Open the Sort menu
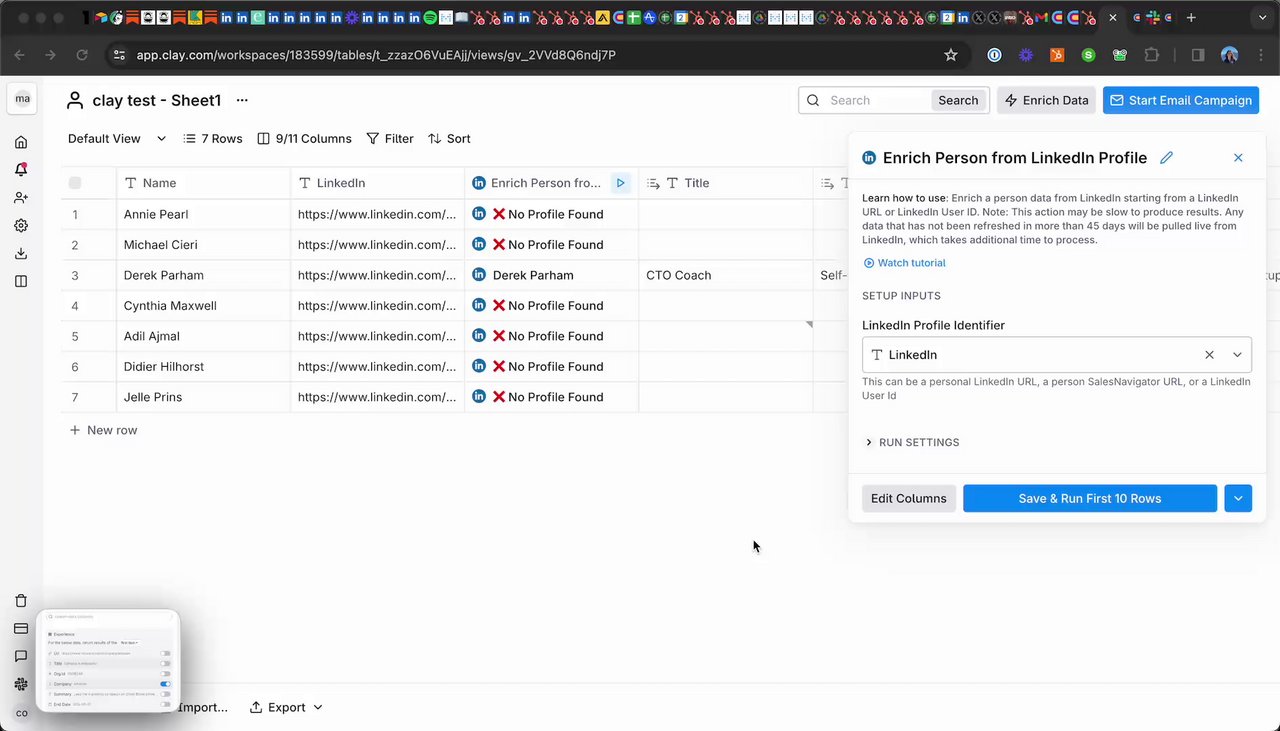 (x=449, y=139)
